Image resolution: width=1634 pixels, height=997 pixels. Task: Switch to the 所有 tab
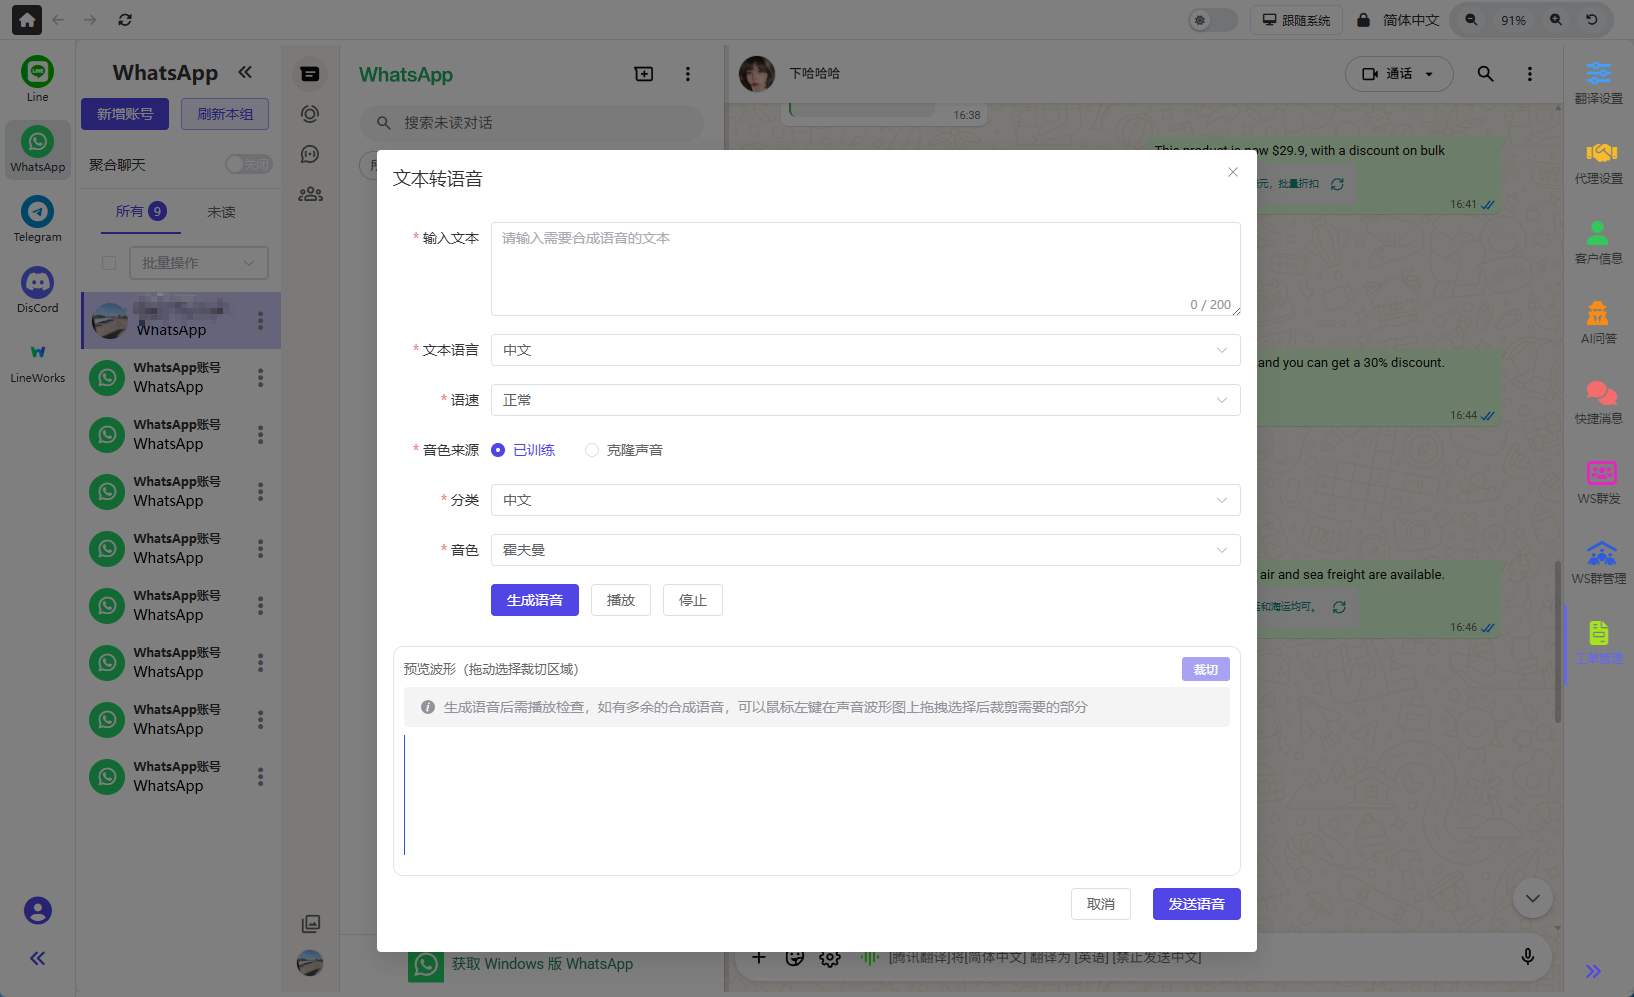click(x=139, y=211)
